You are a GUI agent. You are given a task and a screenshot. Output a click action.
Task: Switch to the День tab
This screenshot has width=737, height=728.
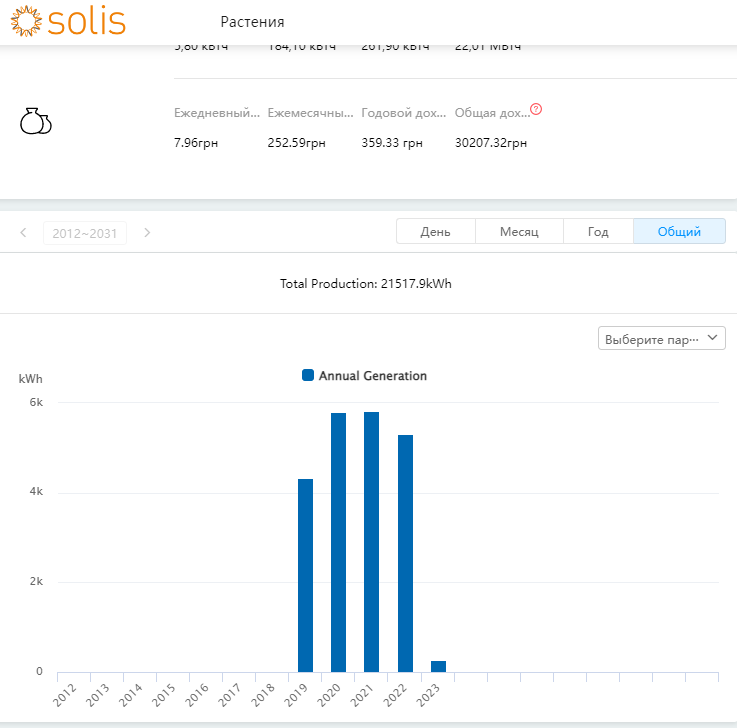[435, 231]
